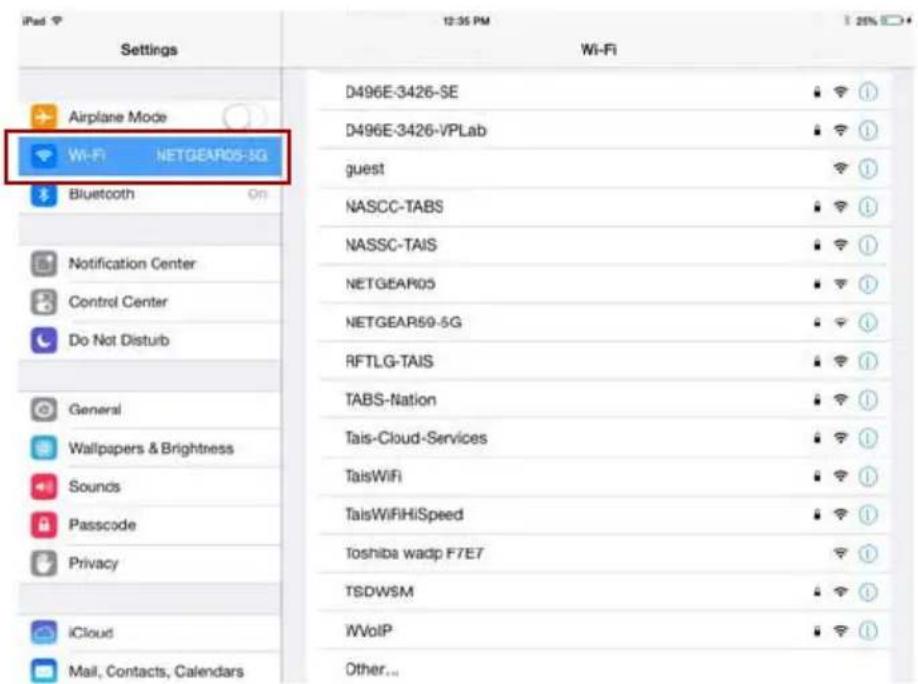This screenshot has width=918, height=684.
Task: Open info for D496E-3426-VPLab network
Action: coord(868,130)
